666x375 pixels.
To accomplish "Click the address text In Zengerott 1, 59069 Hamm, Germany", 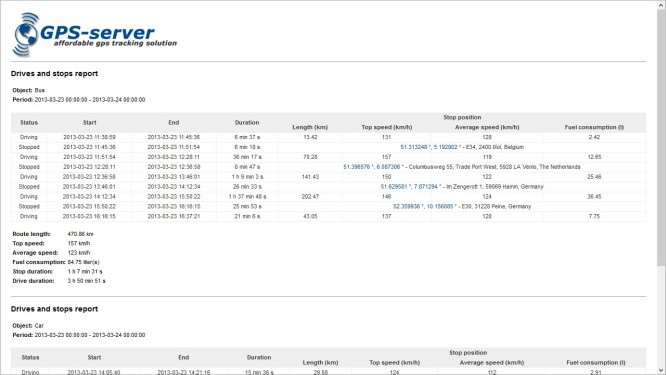I will click(x=495, y=186).
